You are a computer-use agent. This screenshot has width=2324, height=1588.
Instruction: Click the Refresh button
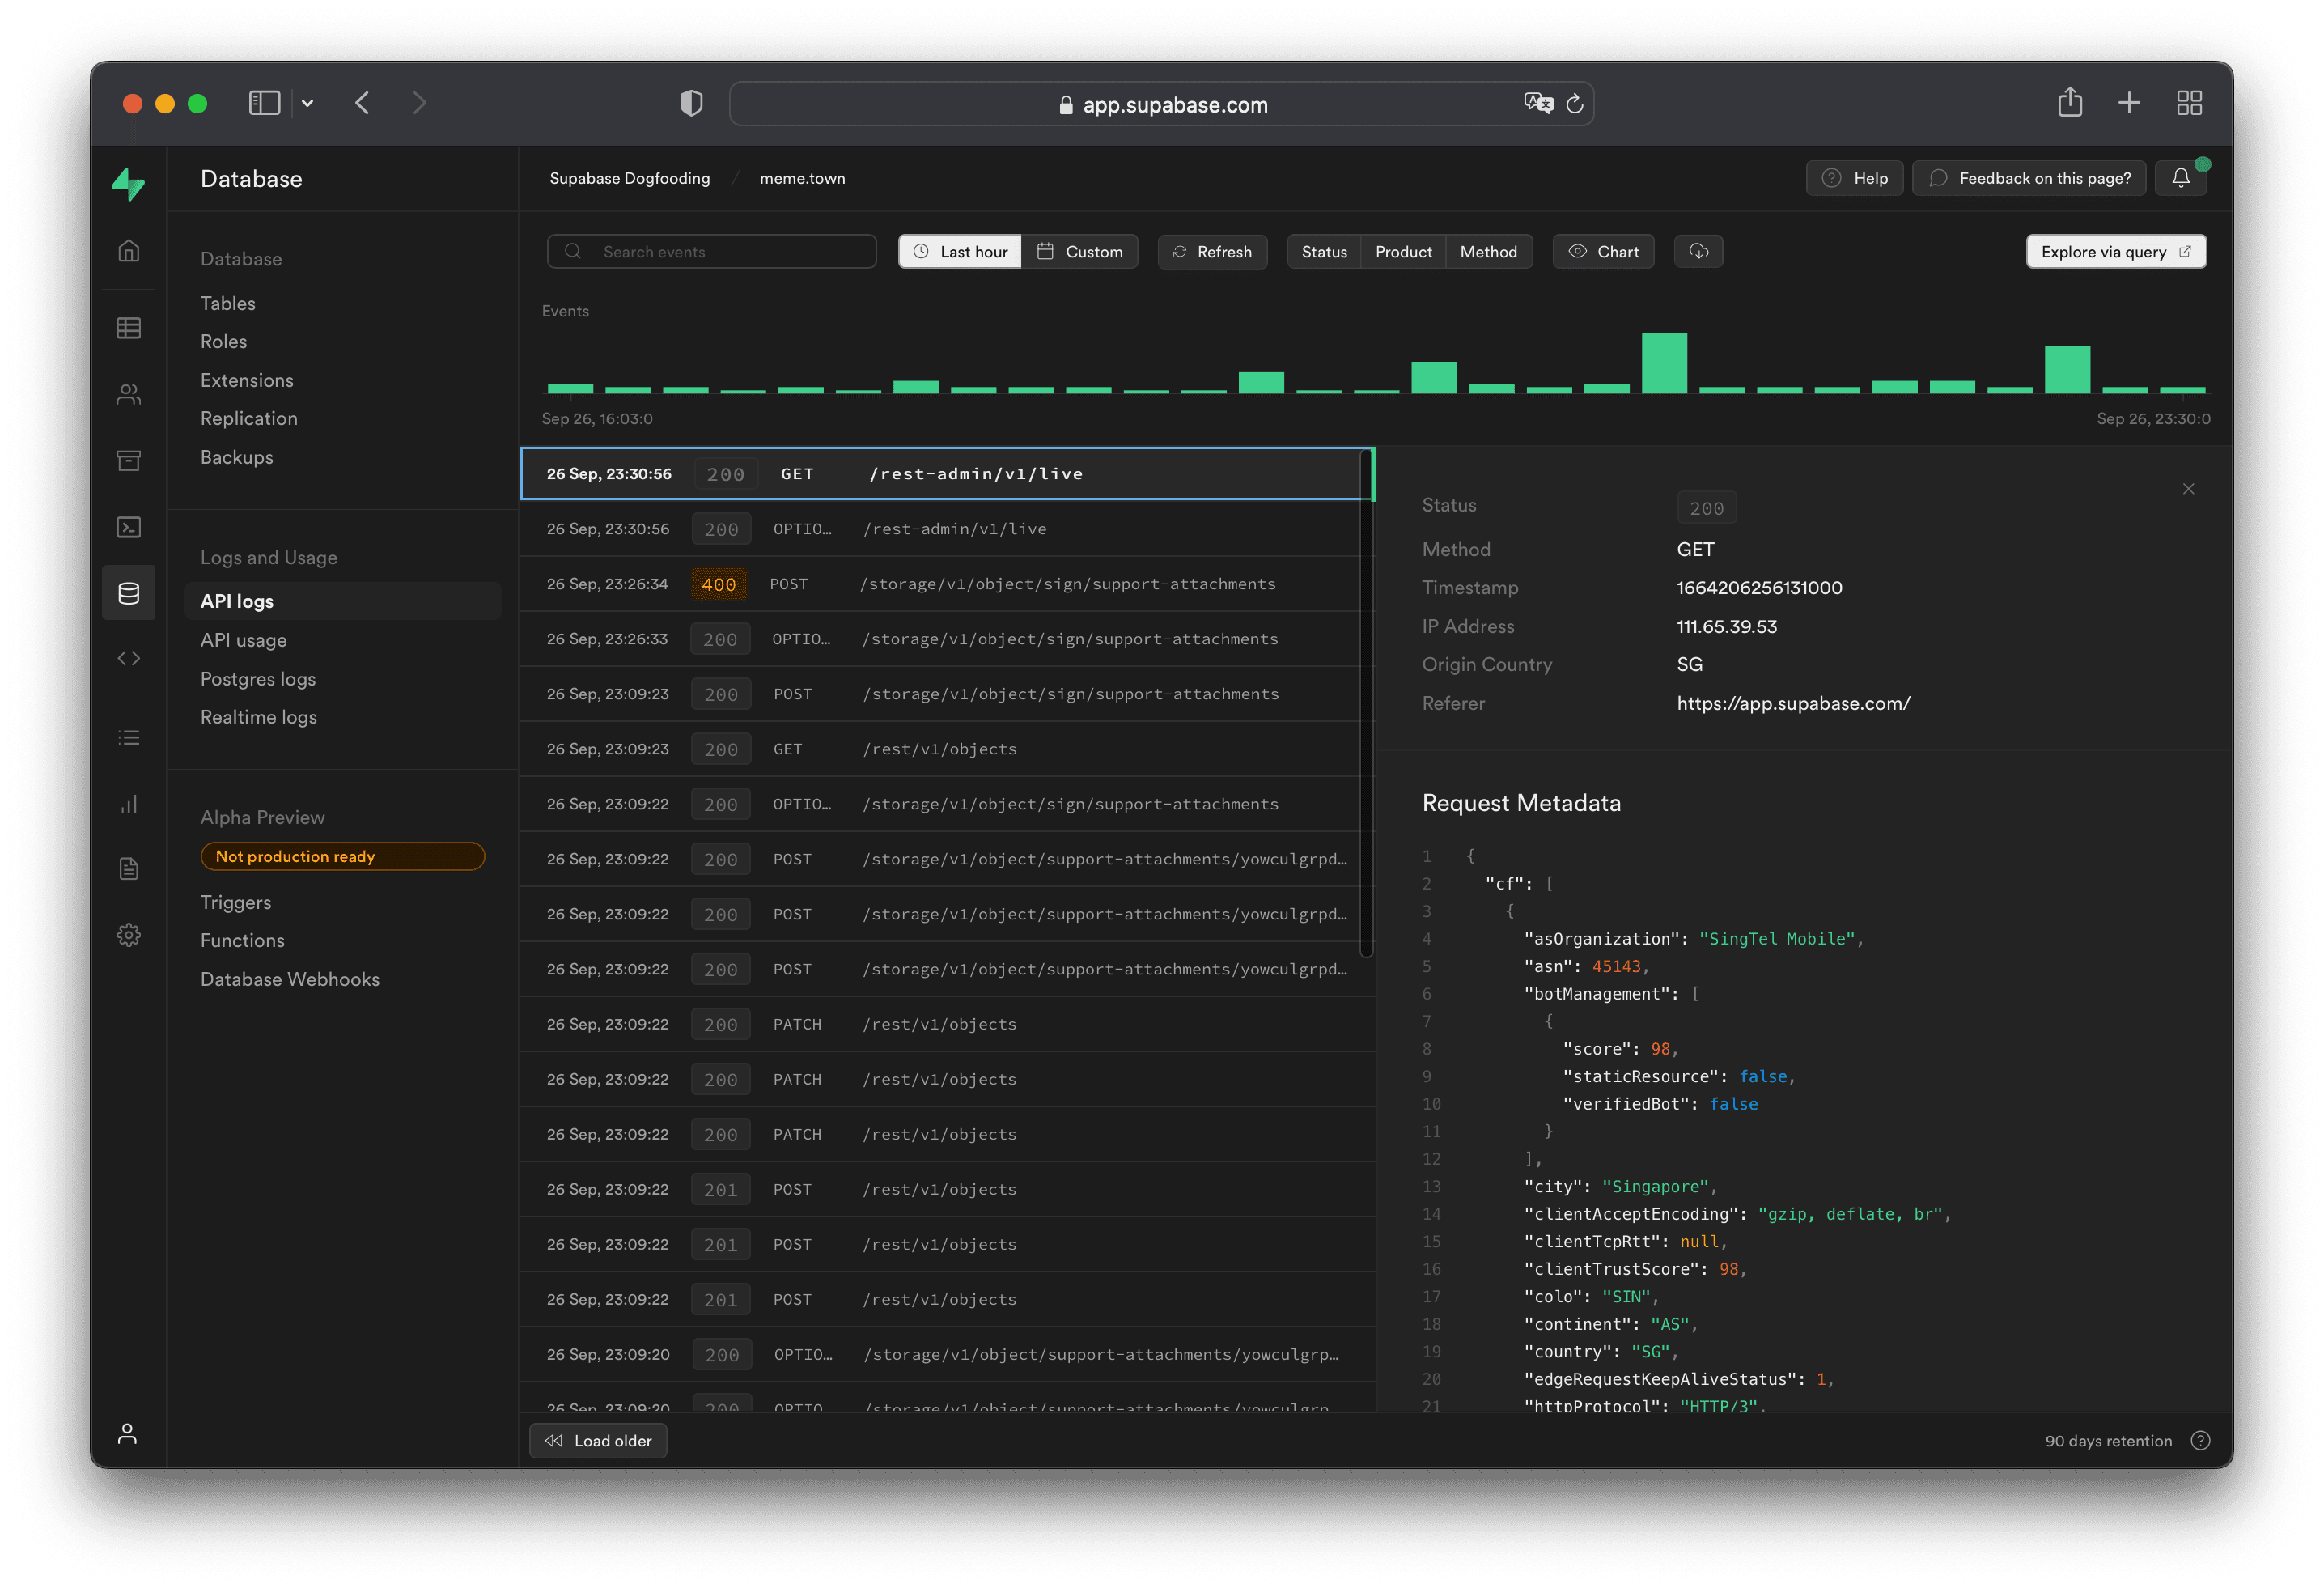click(x=1212, y=252)
